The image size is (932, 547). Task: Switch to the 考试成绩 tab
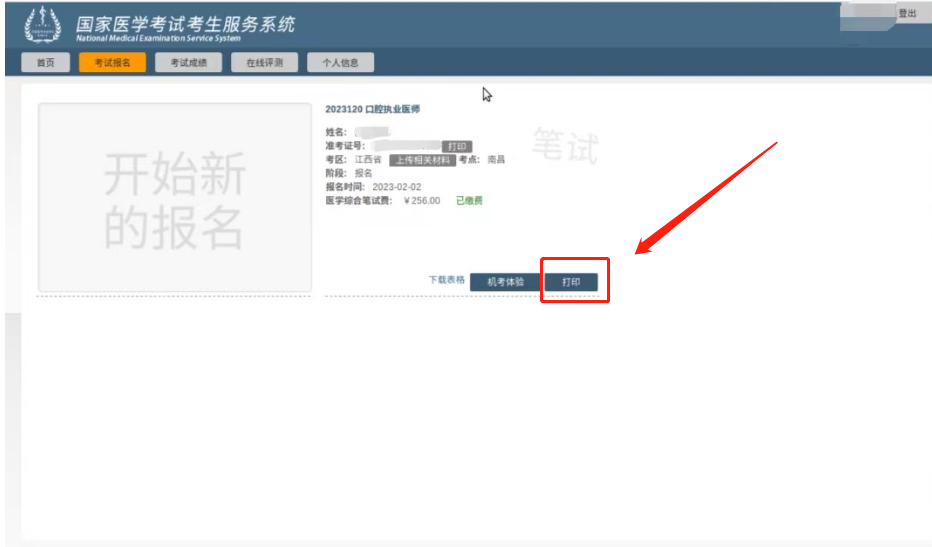tap(188, 63)
